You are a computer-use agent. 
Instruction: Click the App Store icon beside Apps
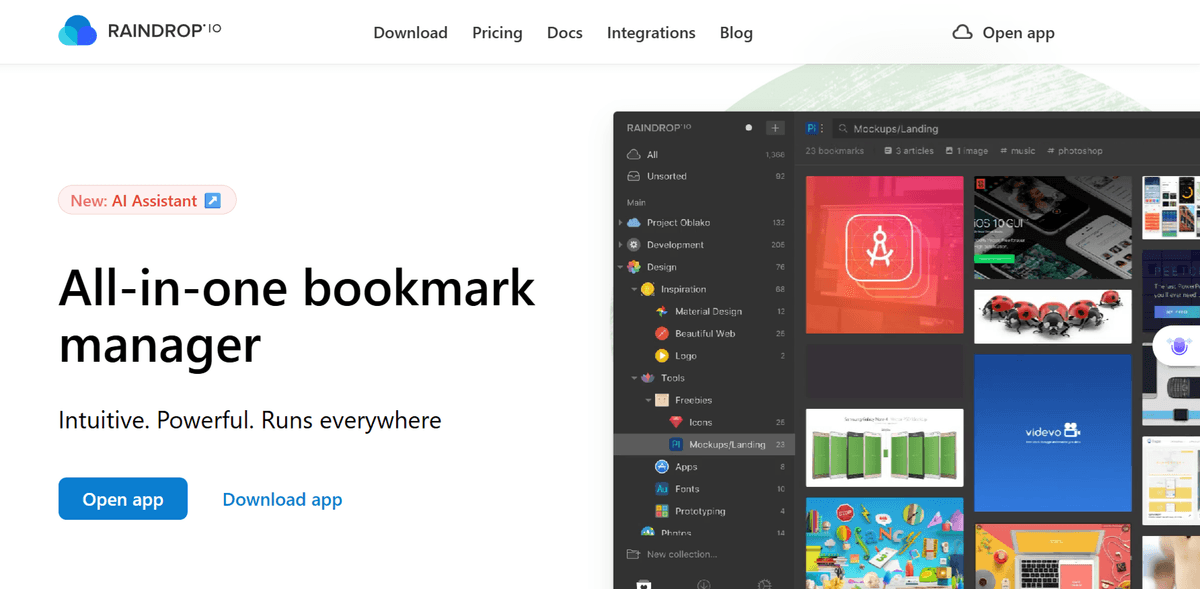pos(661,467)
